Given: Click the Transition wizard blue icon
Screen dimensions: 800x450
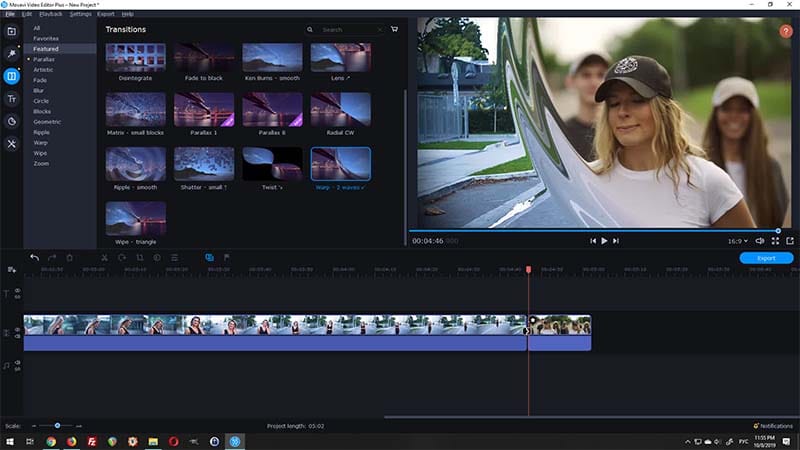Looking at the screenshot, I should click(x=209, y=258).
